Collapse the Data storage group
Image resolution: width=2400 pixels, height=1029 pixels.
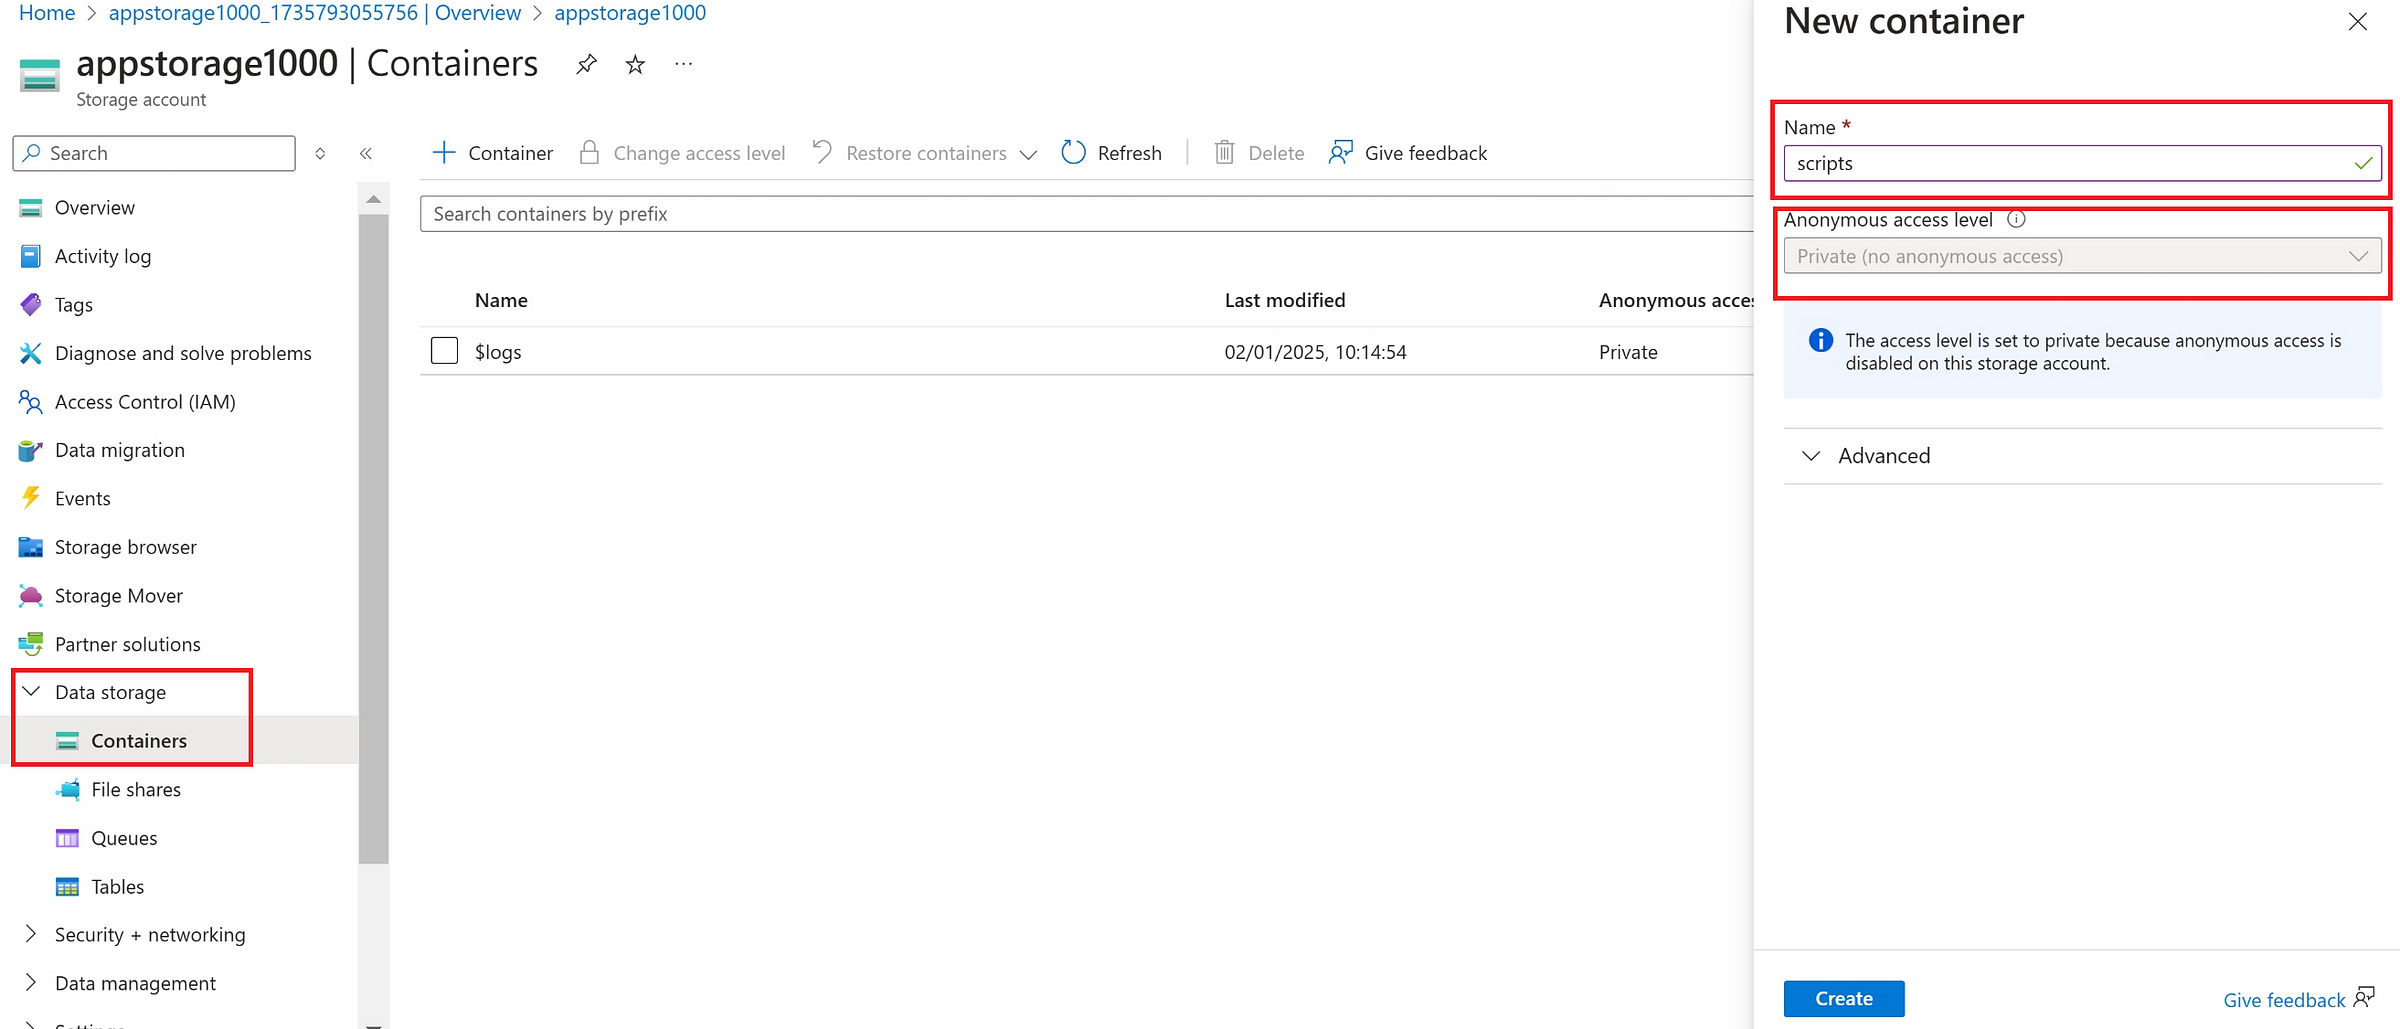click(x=31, y=692)
